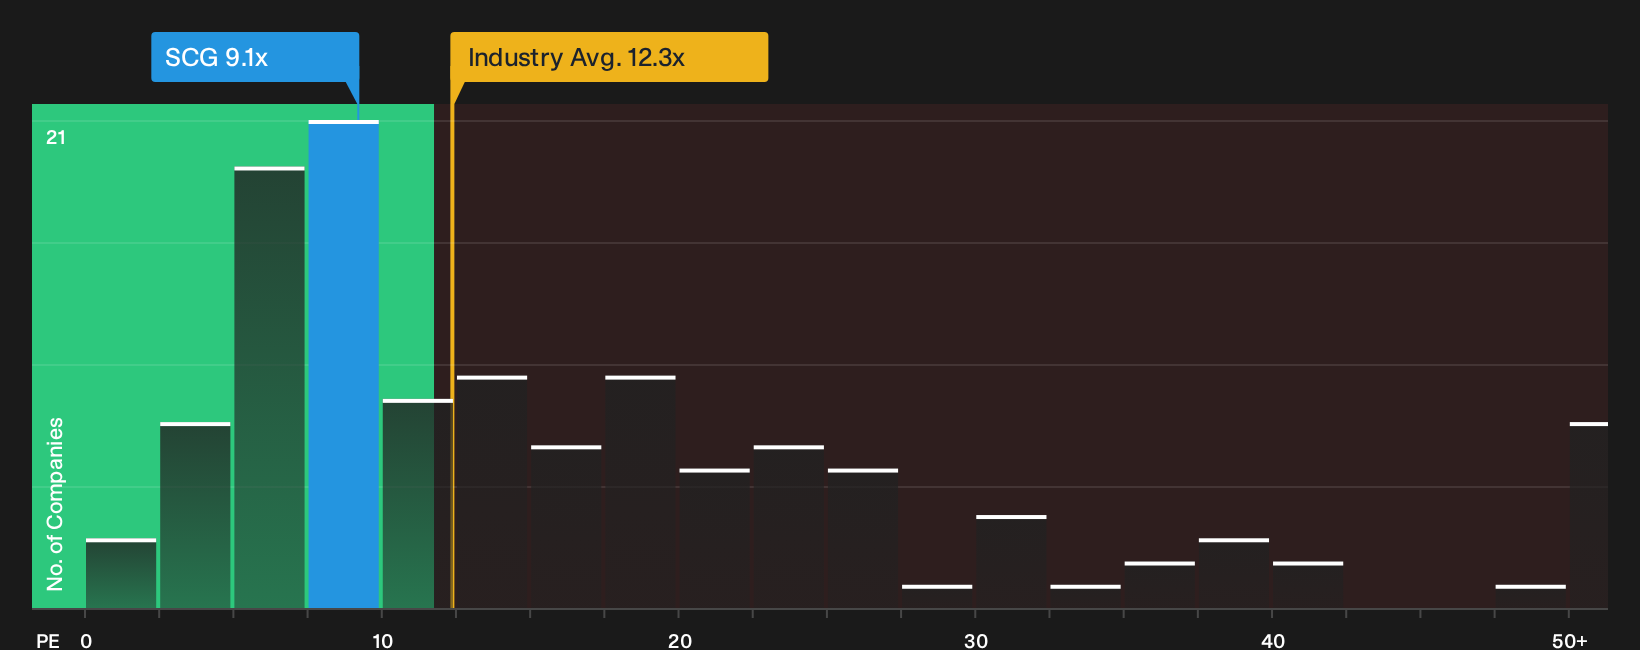
Task: Click the 50+ overflow bar at the chart edge
Action: [x=1589, y=515]
